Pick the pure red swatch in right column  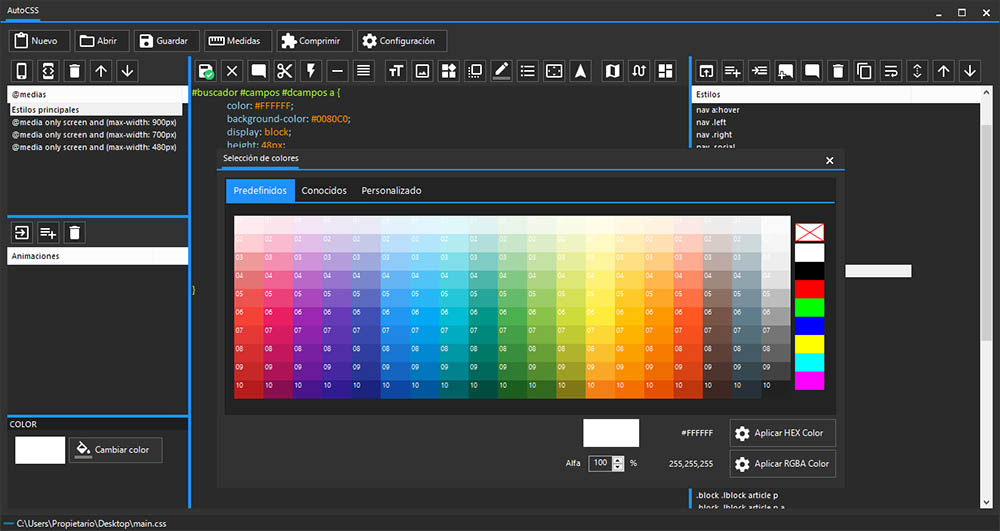point(809,289)
